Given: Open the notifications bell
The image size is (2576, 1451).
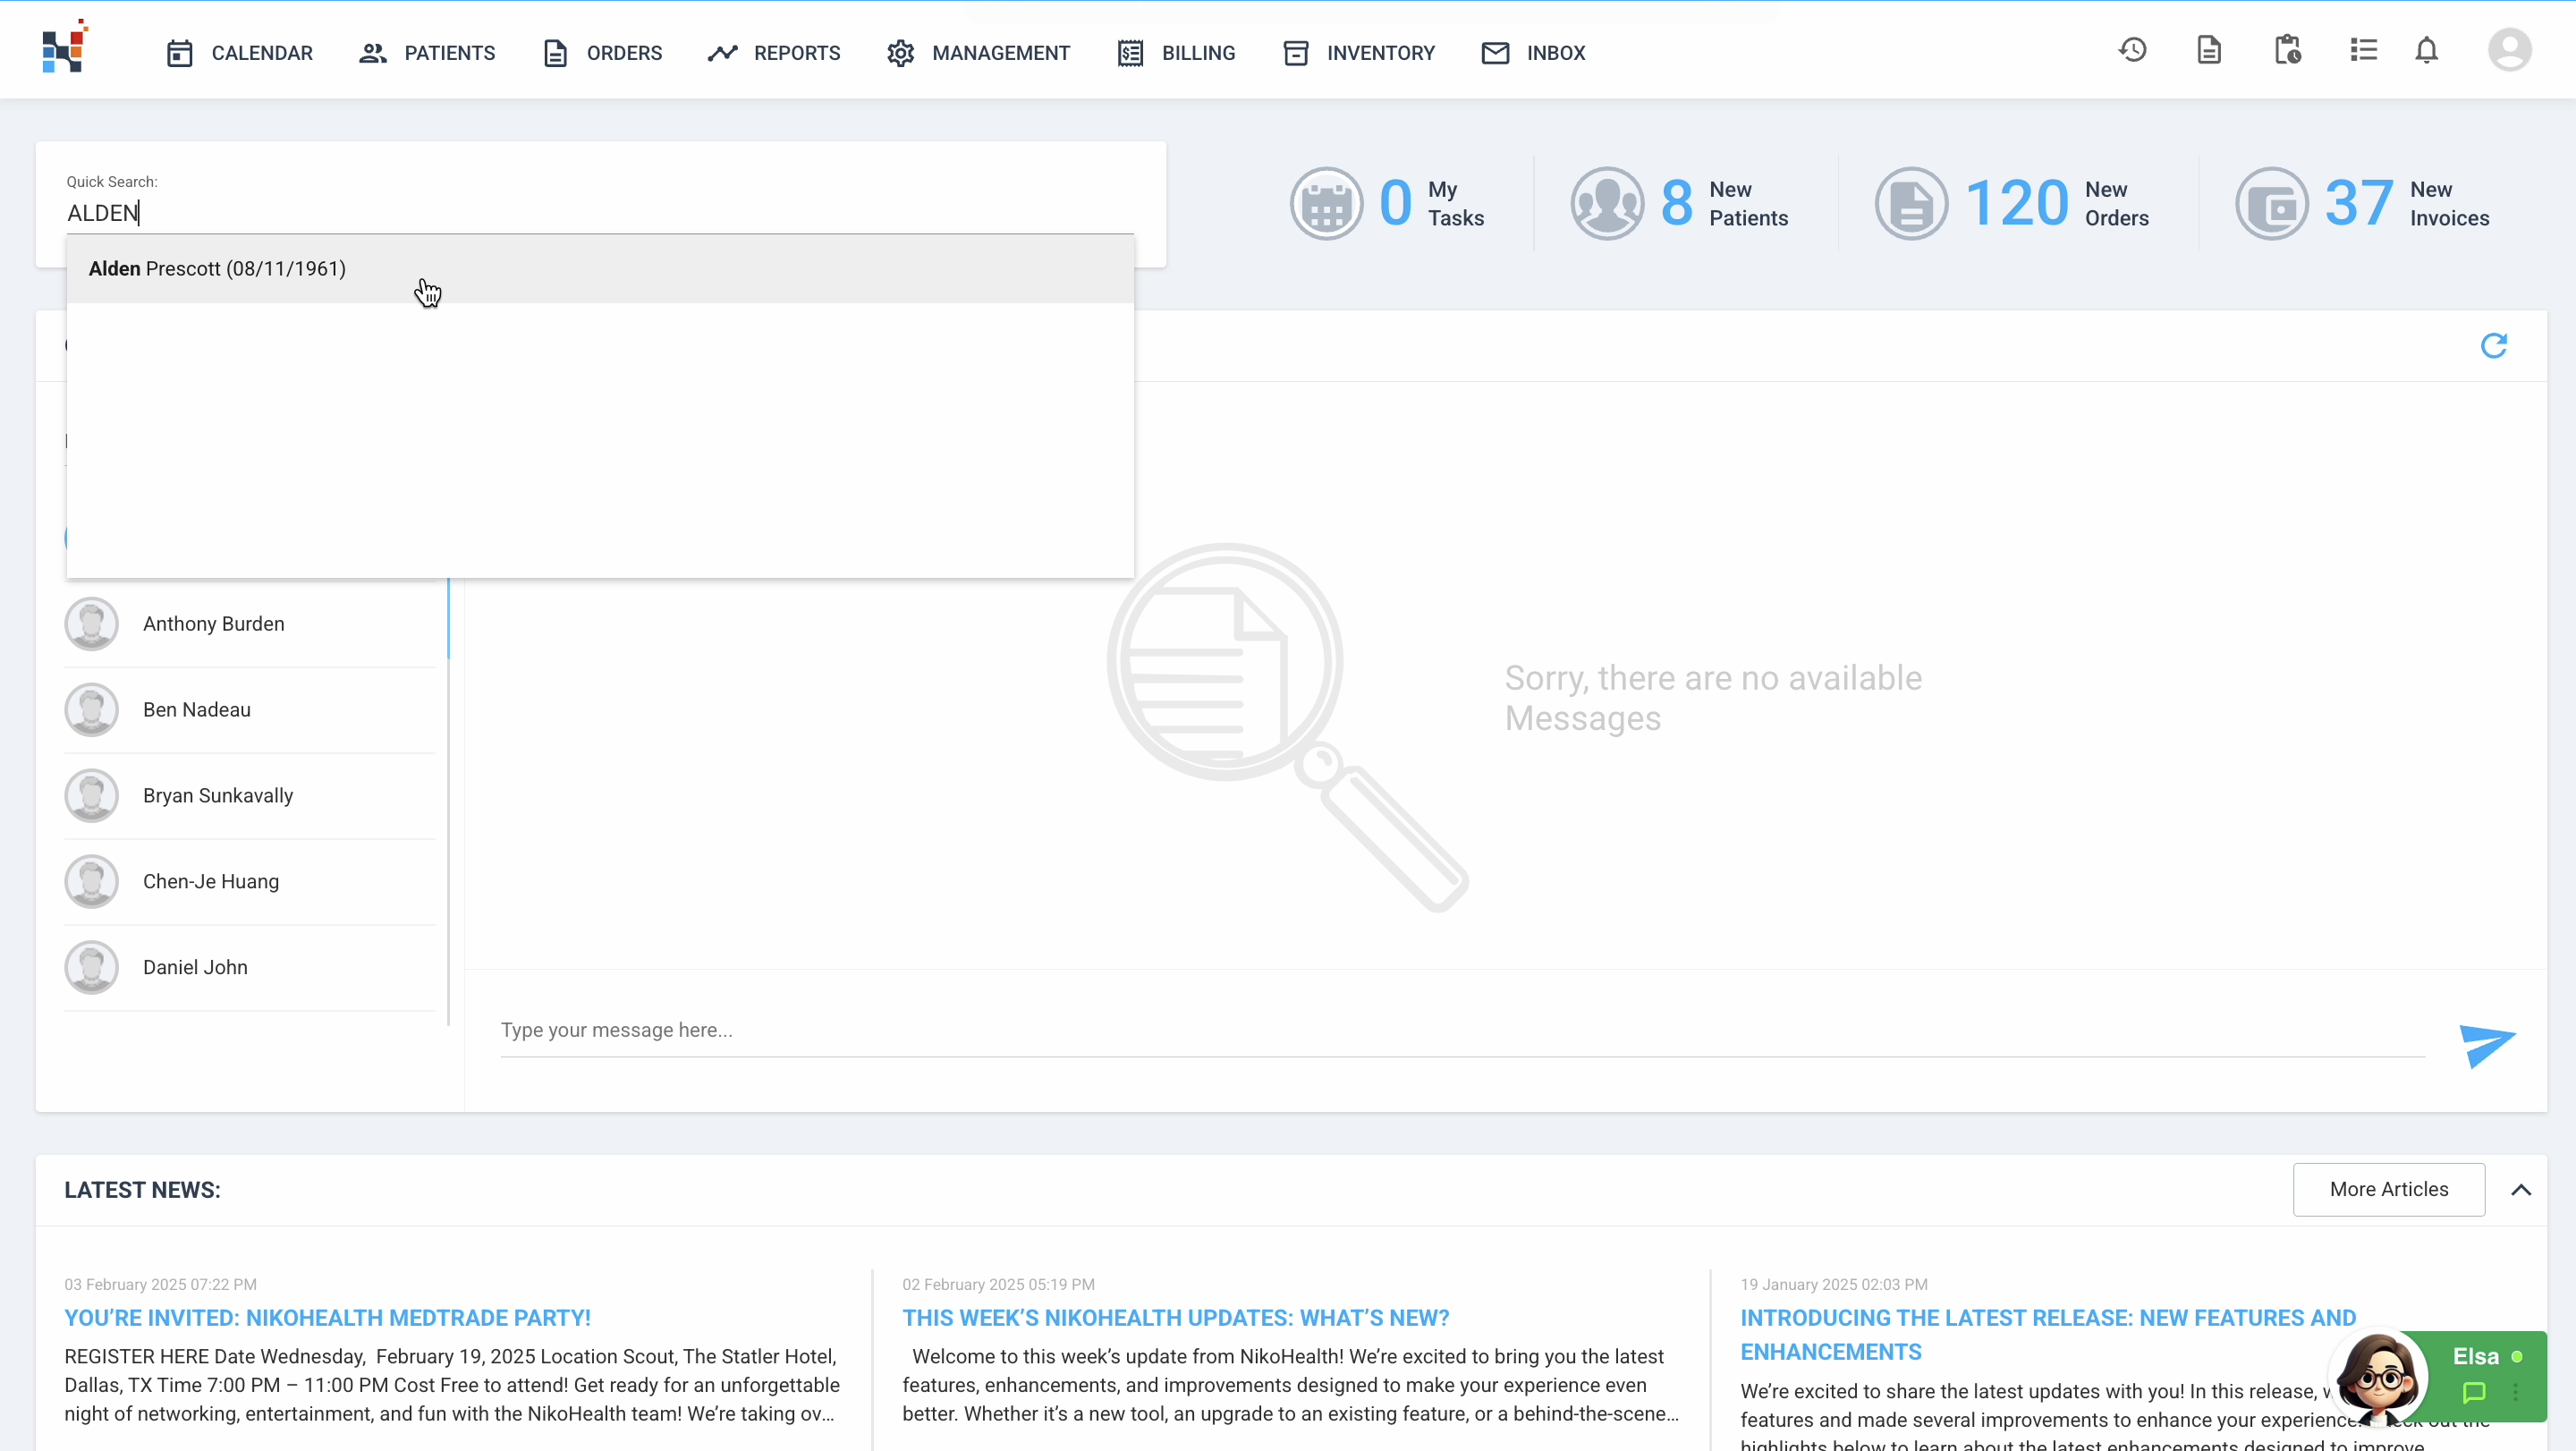Looking at the screenshot, I should click(x=2427, y=50).
